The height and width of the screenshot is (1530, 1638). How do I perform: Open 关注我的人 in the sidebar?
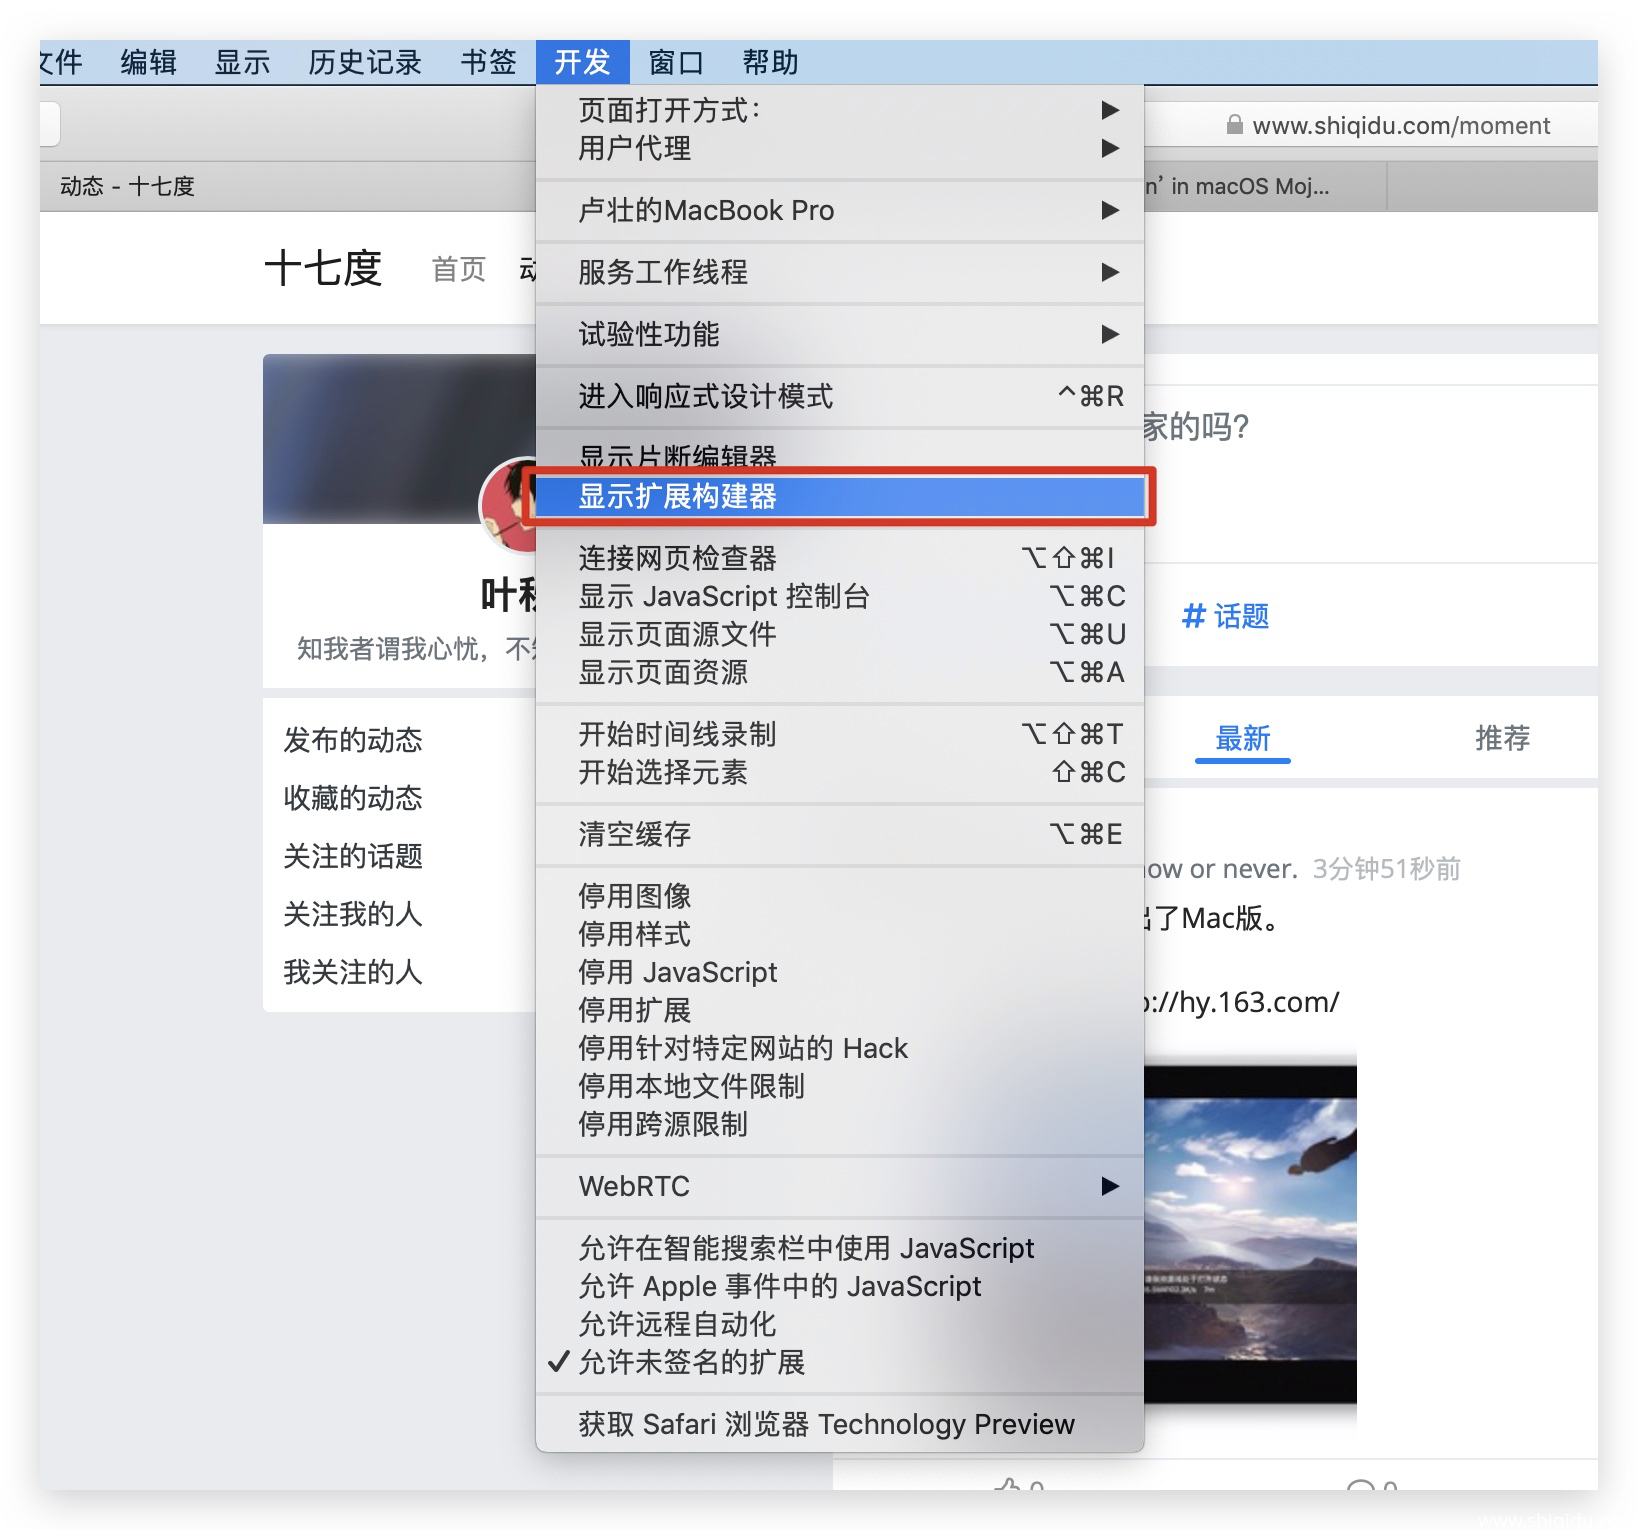(352, 914)
